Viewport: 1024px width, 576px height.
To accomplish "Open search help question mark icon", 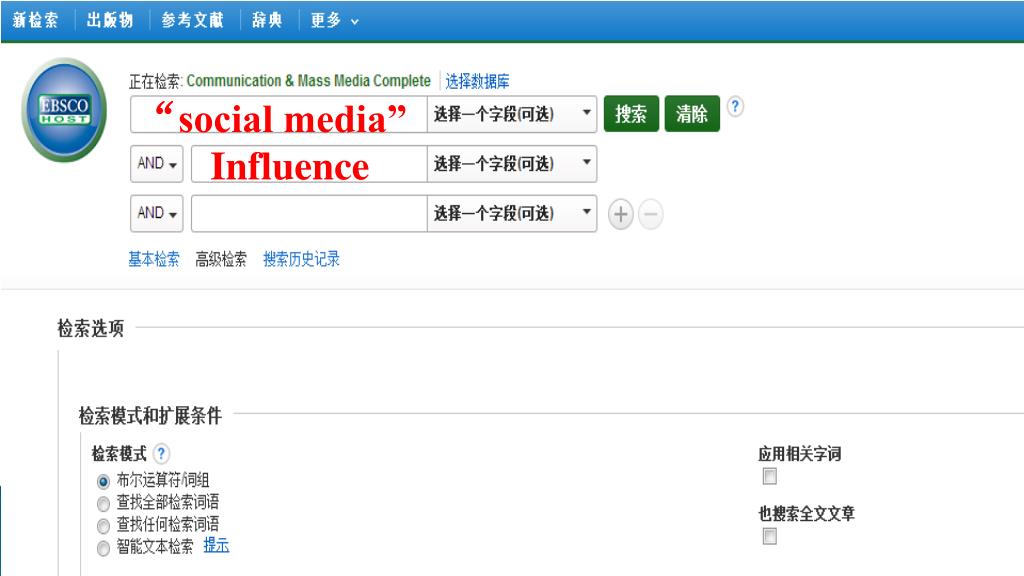I will [735, 106].
